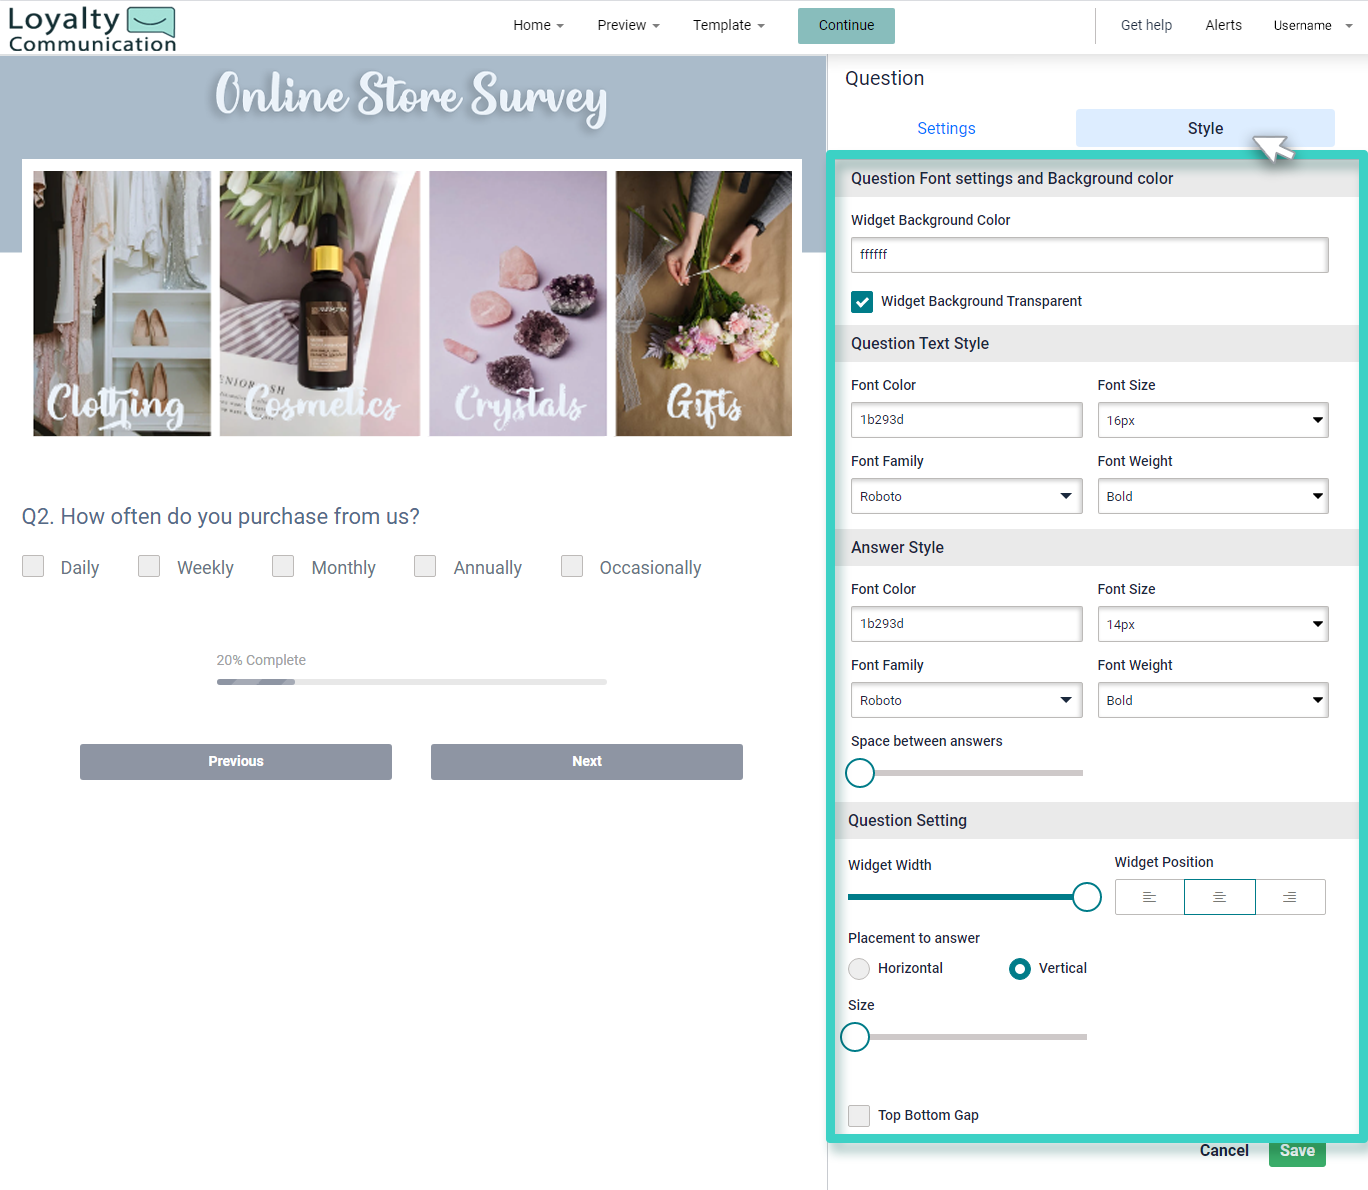Uncheck Widget Background Transparent

click(x=861, y=301)
